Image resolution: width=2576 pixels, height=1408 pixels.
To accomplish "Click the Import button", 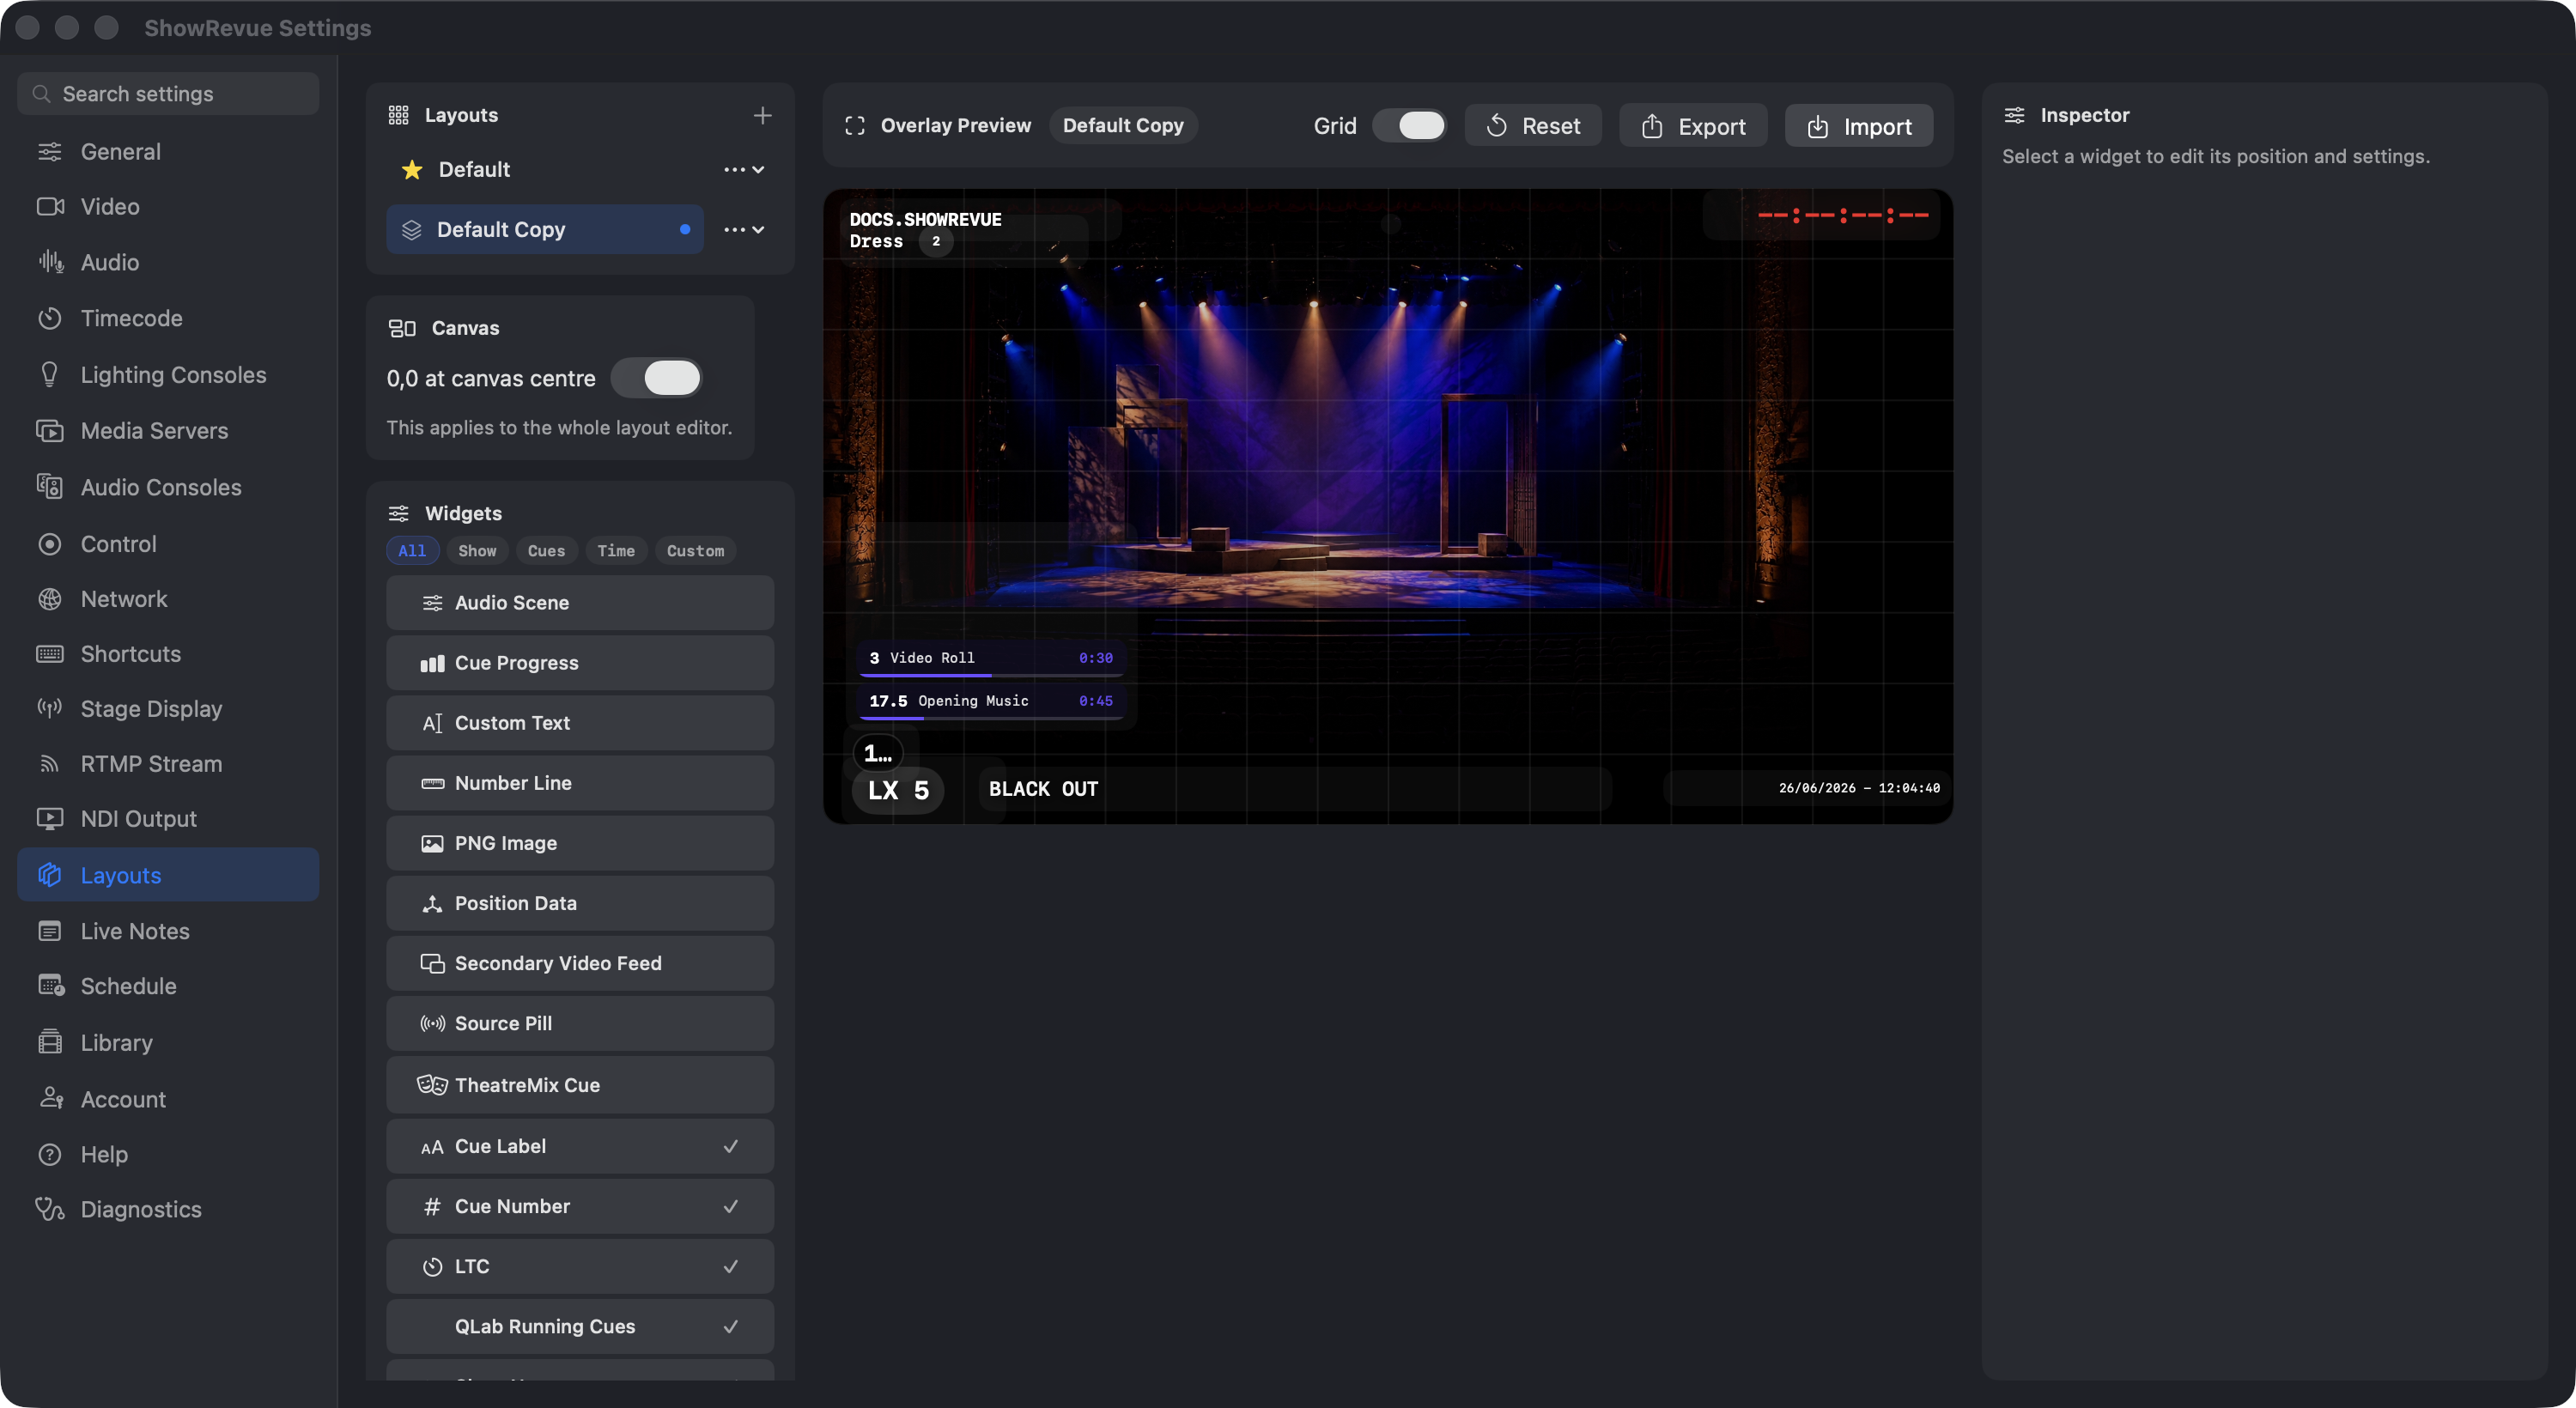I will (x=1859, y=125).
